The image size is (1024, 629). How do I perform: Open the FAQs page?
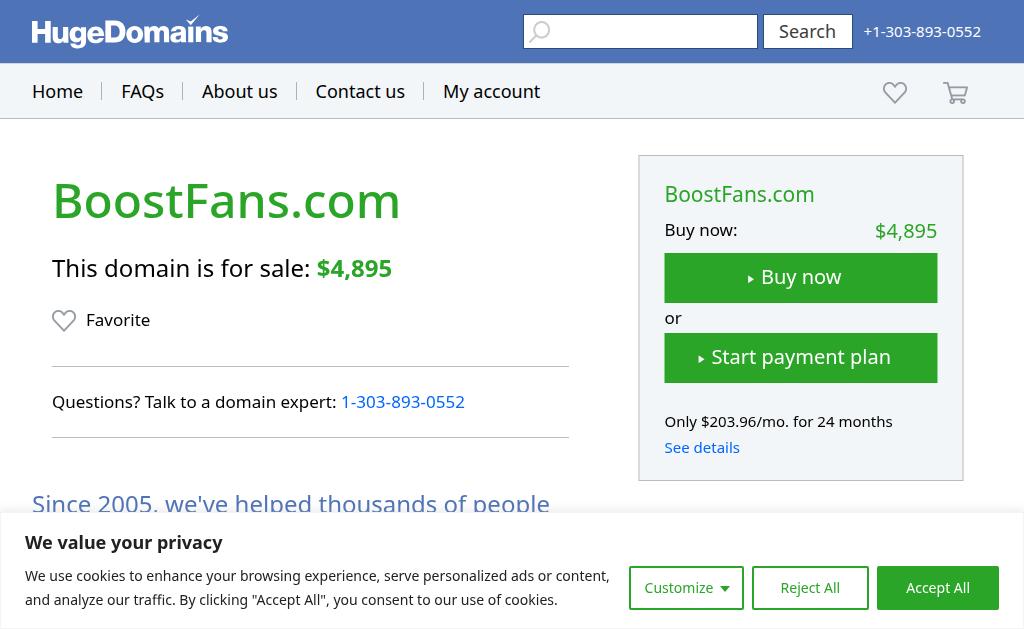pyautogui.click(x=142, y=91)
